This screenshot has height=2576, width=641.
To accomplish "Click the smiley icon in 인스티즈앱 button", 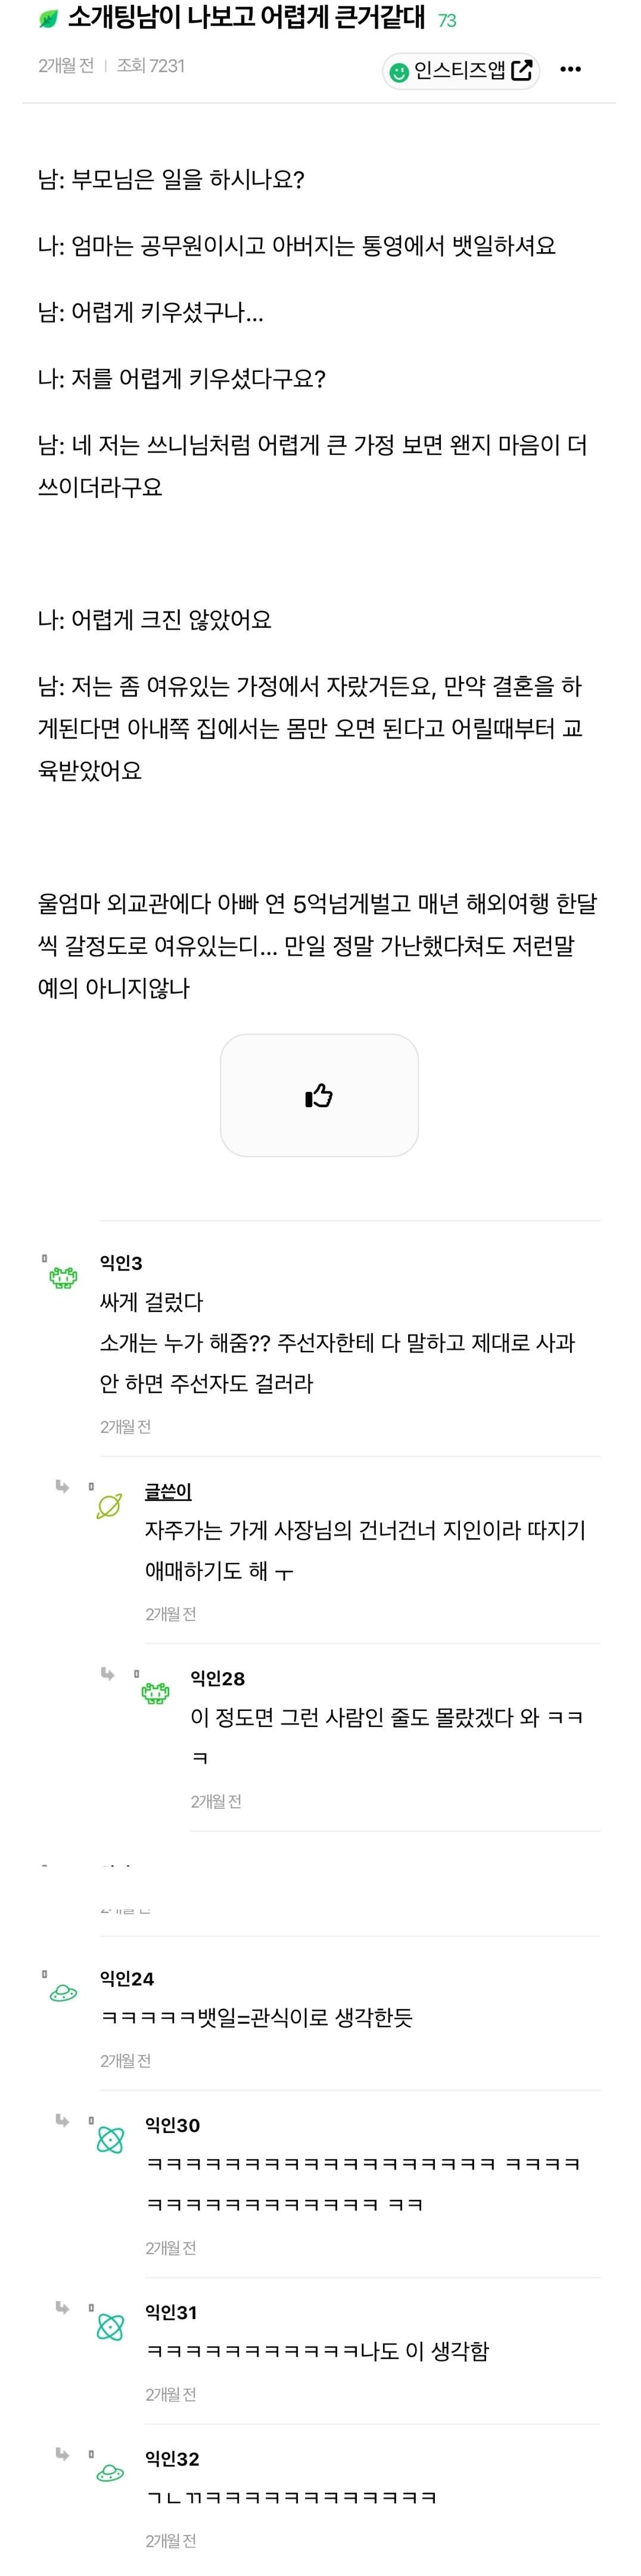I will pyautogui.click(x=399, y=71).
